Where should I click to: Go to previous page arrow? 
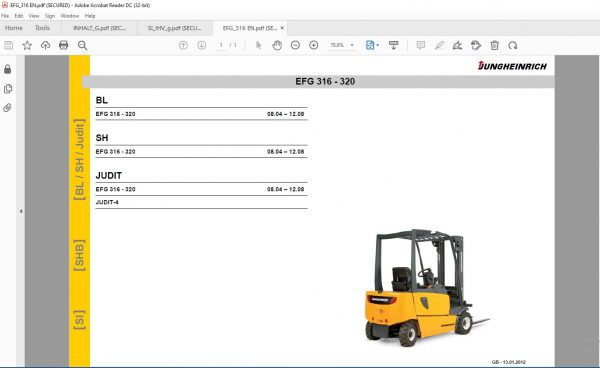(183, 45)
